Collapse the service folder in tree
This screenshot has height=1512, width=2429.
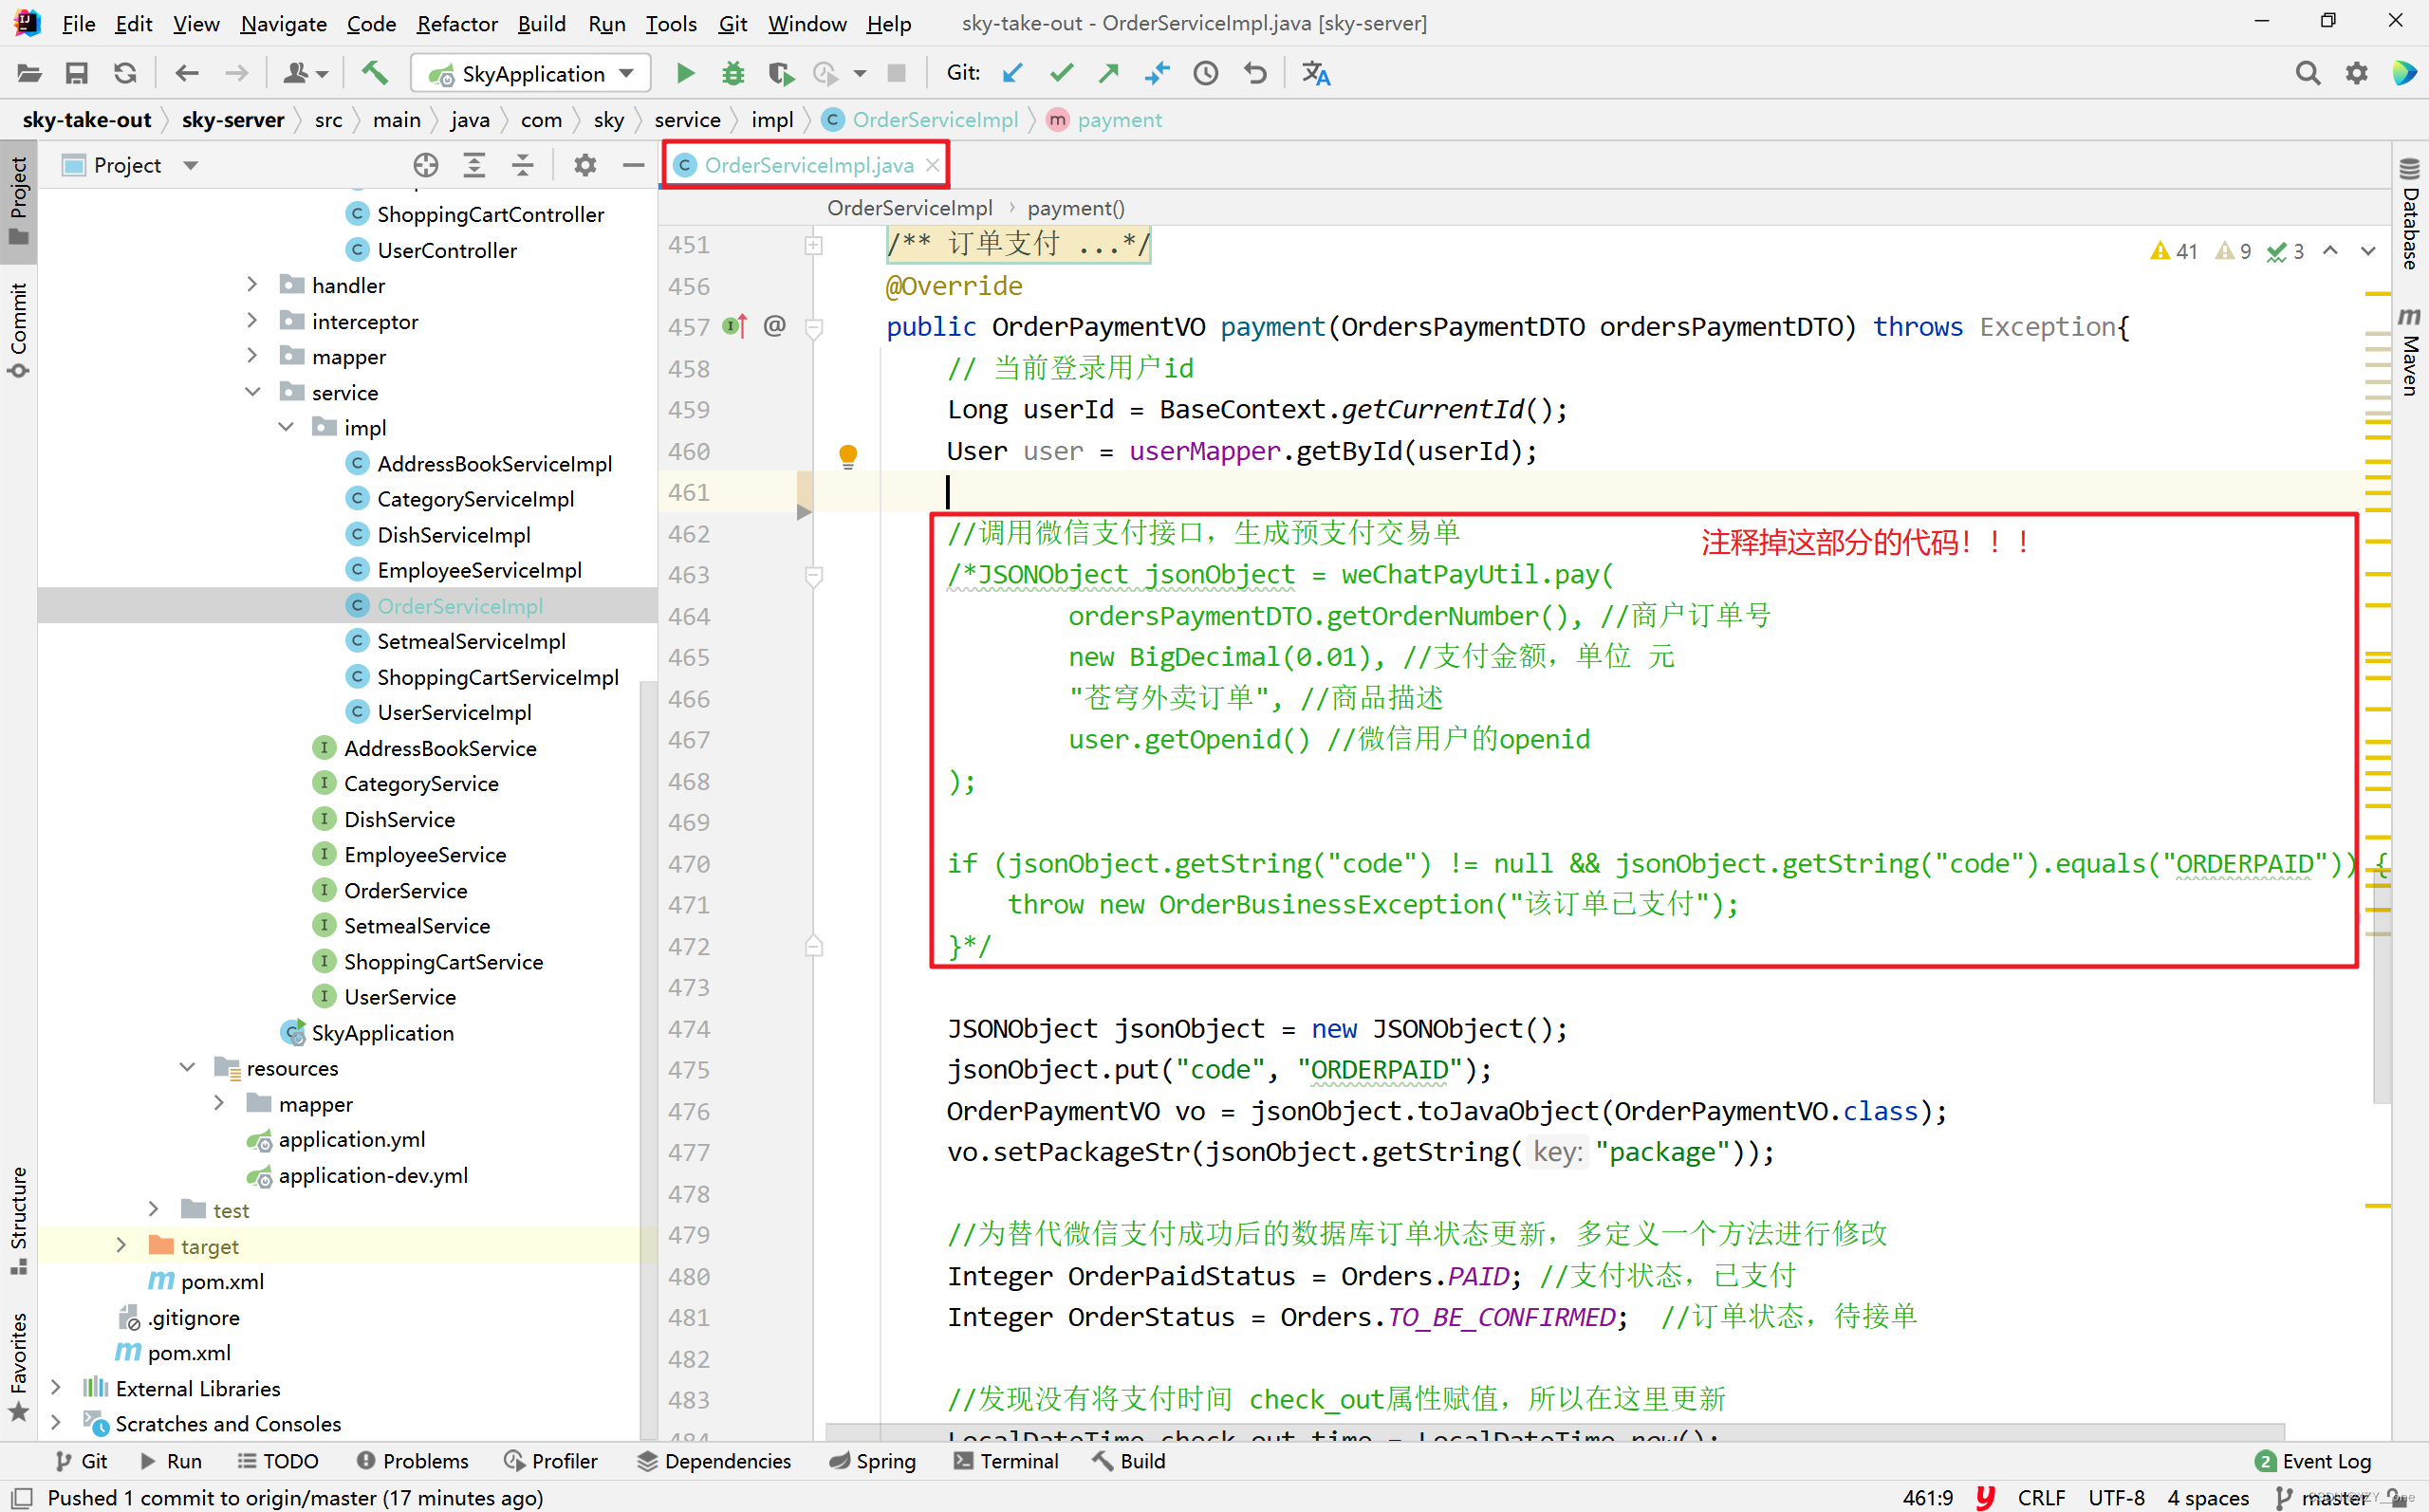[253, 393]
